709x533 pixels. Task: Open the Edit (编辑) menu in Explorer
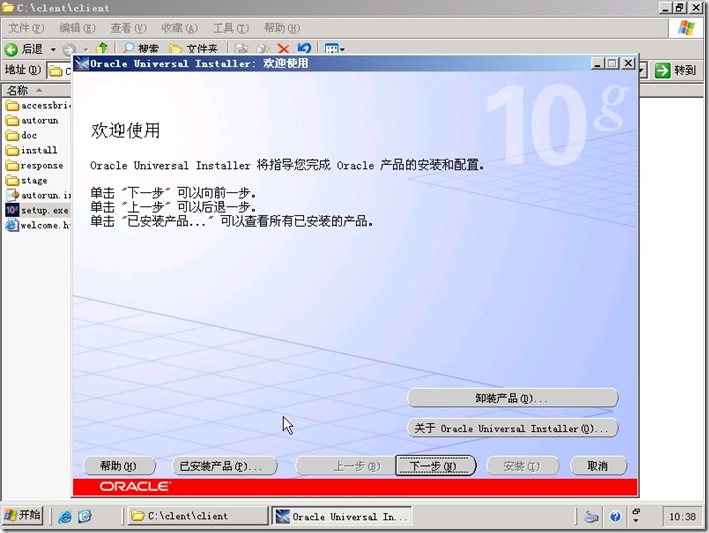pyautogui.click(x=77, y=28)
